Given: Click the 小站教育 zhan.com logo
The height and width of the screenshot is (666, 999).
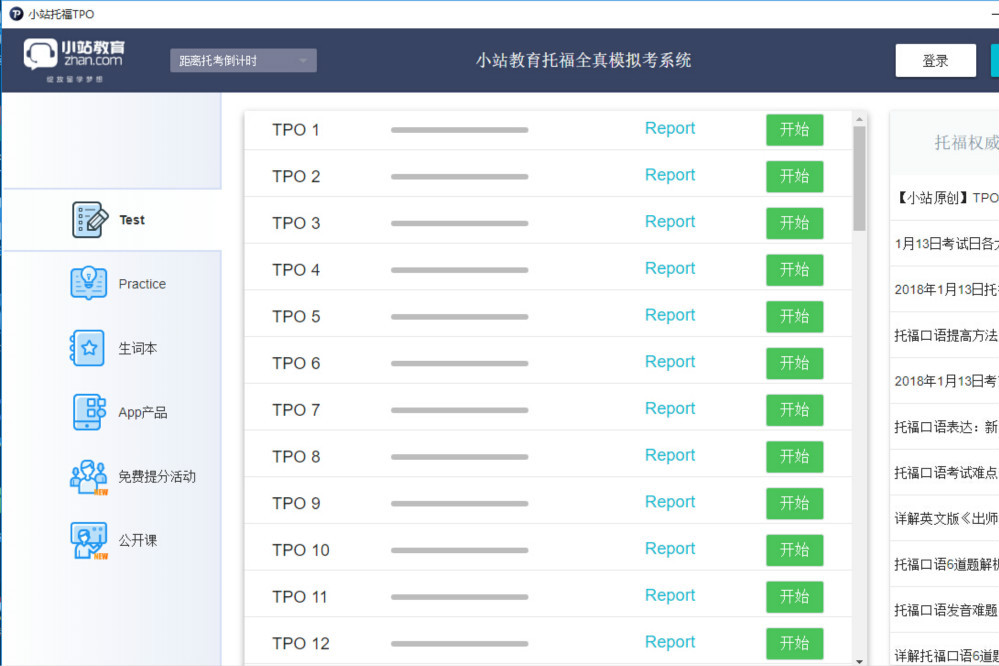Looking at the screenshot, I should pyautogui.click(x=75, y=59).
